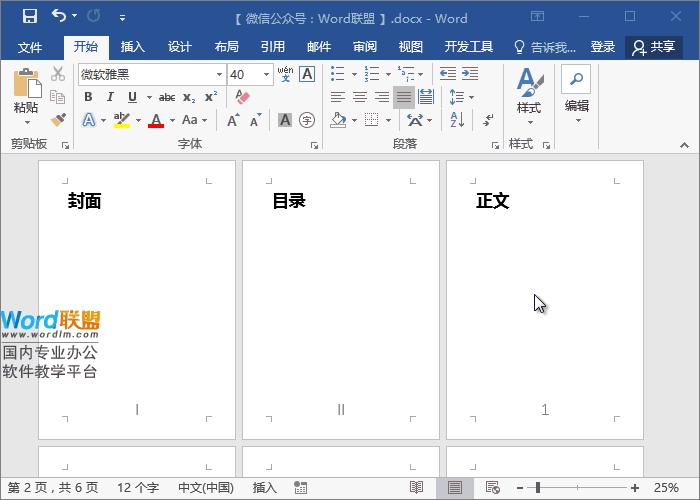Switch to the 邮件 tab
The image size is (700, 500).
pyautogui.click(x=319, y=47)
